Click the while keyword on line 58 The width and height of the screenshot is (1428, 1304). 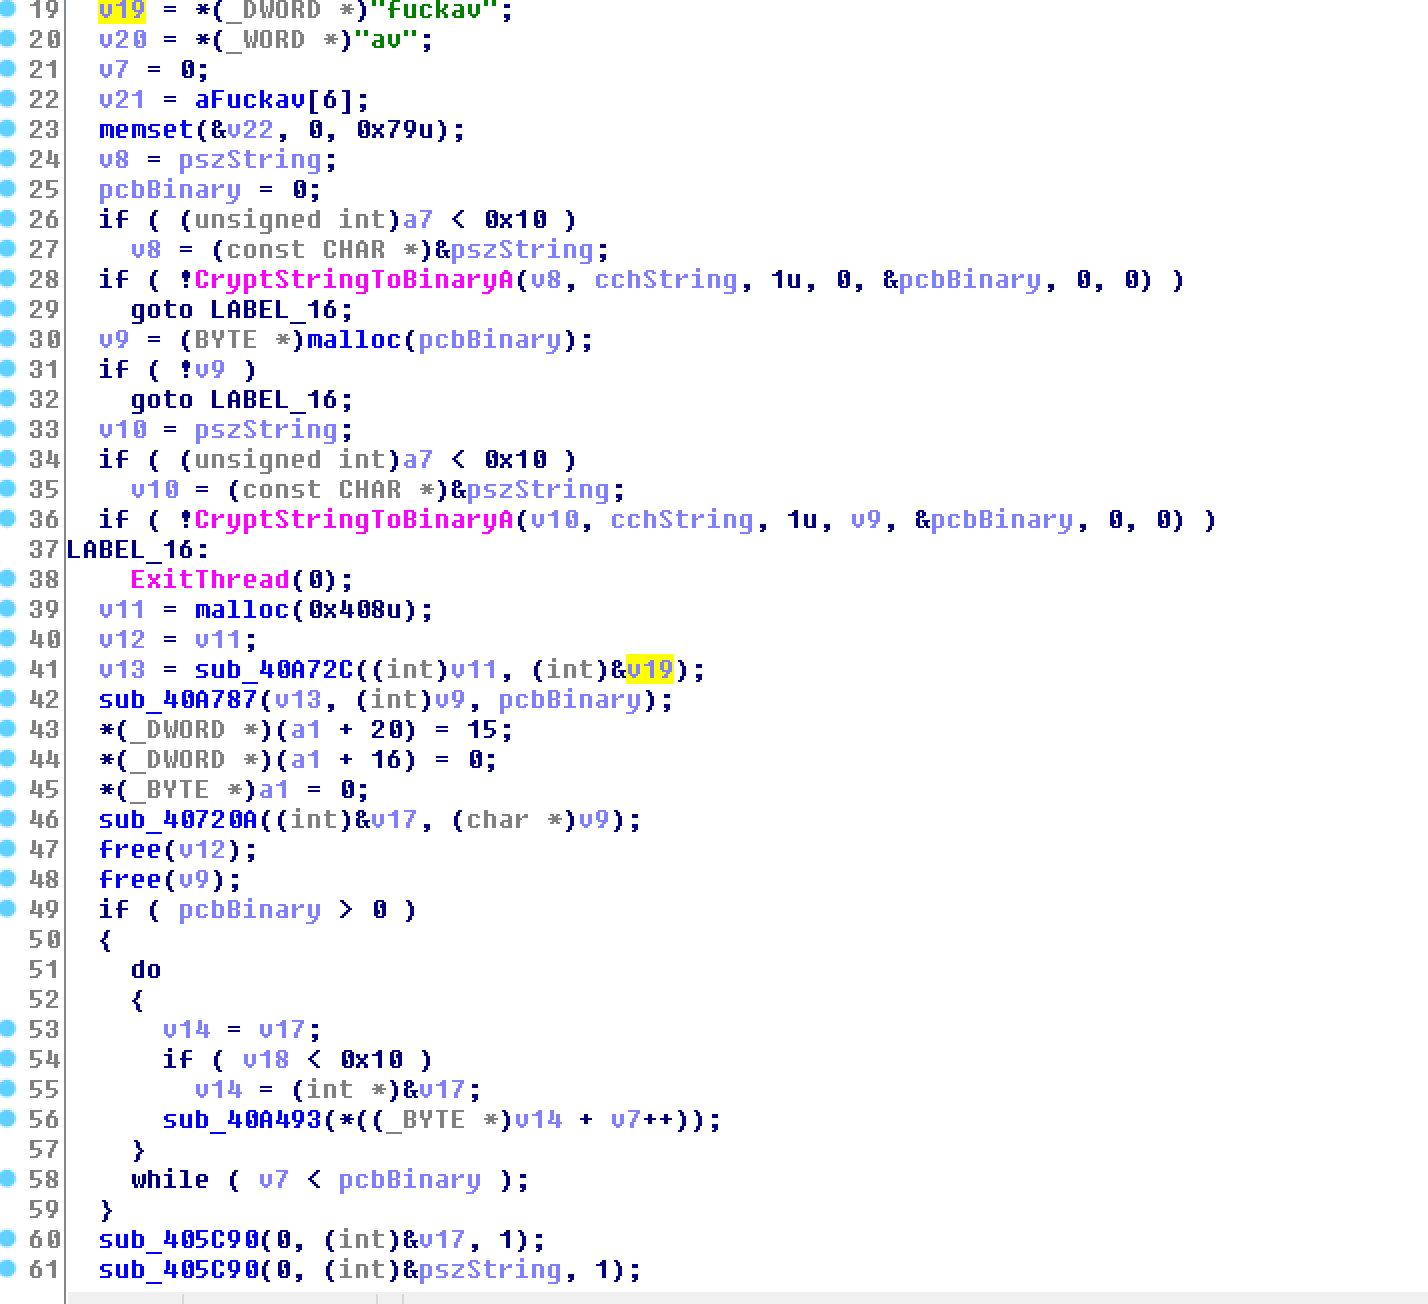(170, 1180)
